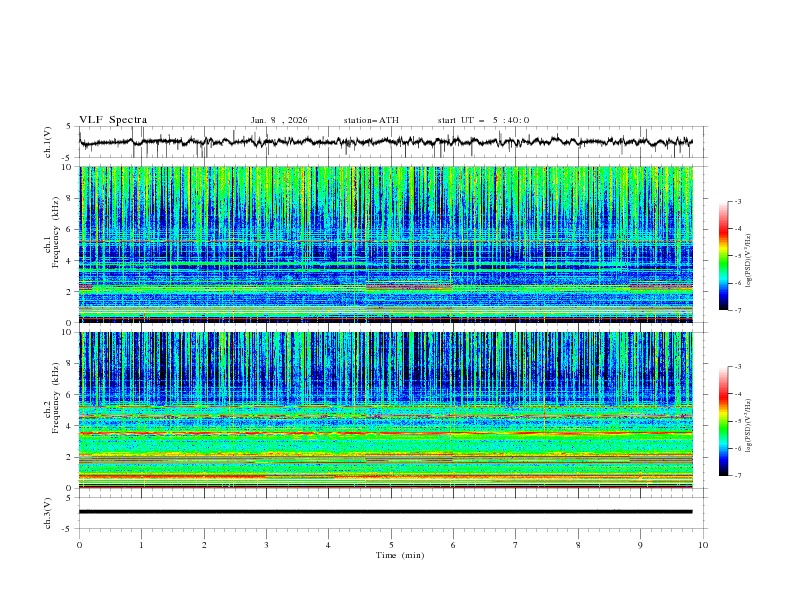This screenshot has width=792, height=612.
Task: Click the "5" volt tick on ch.1(V) axis
Action: (x=69, y=126)
